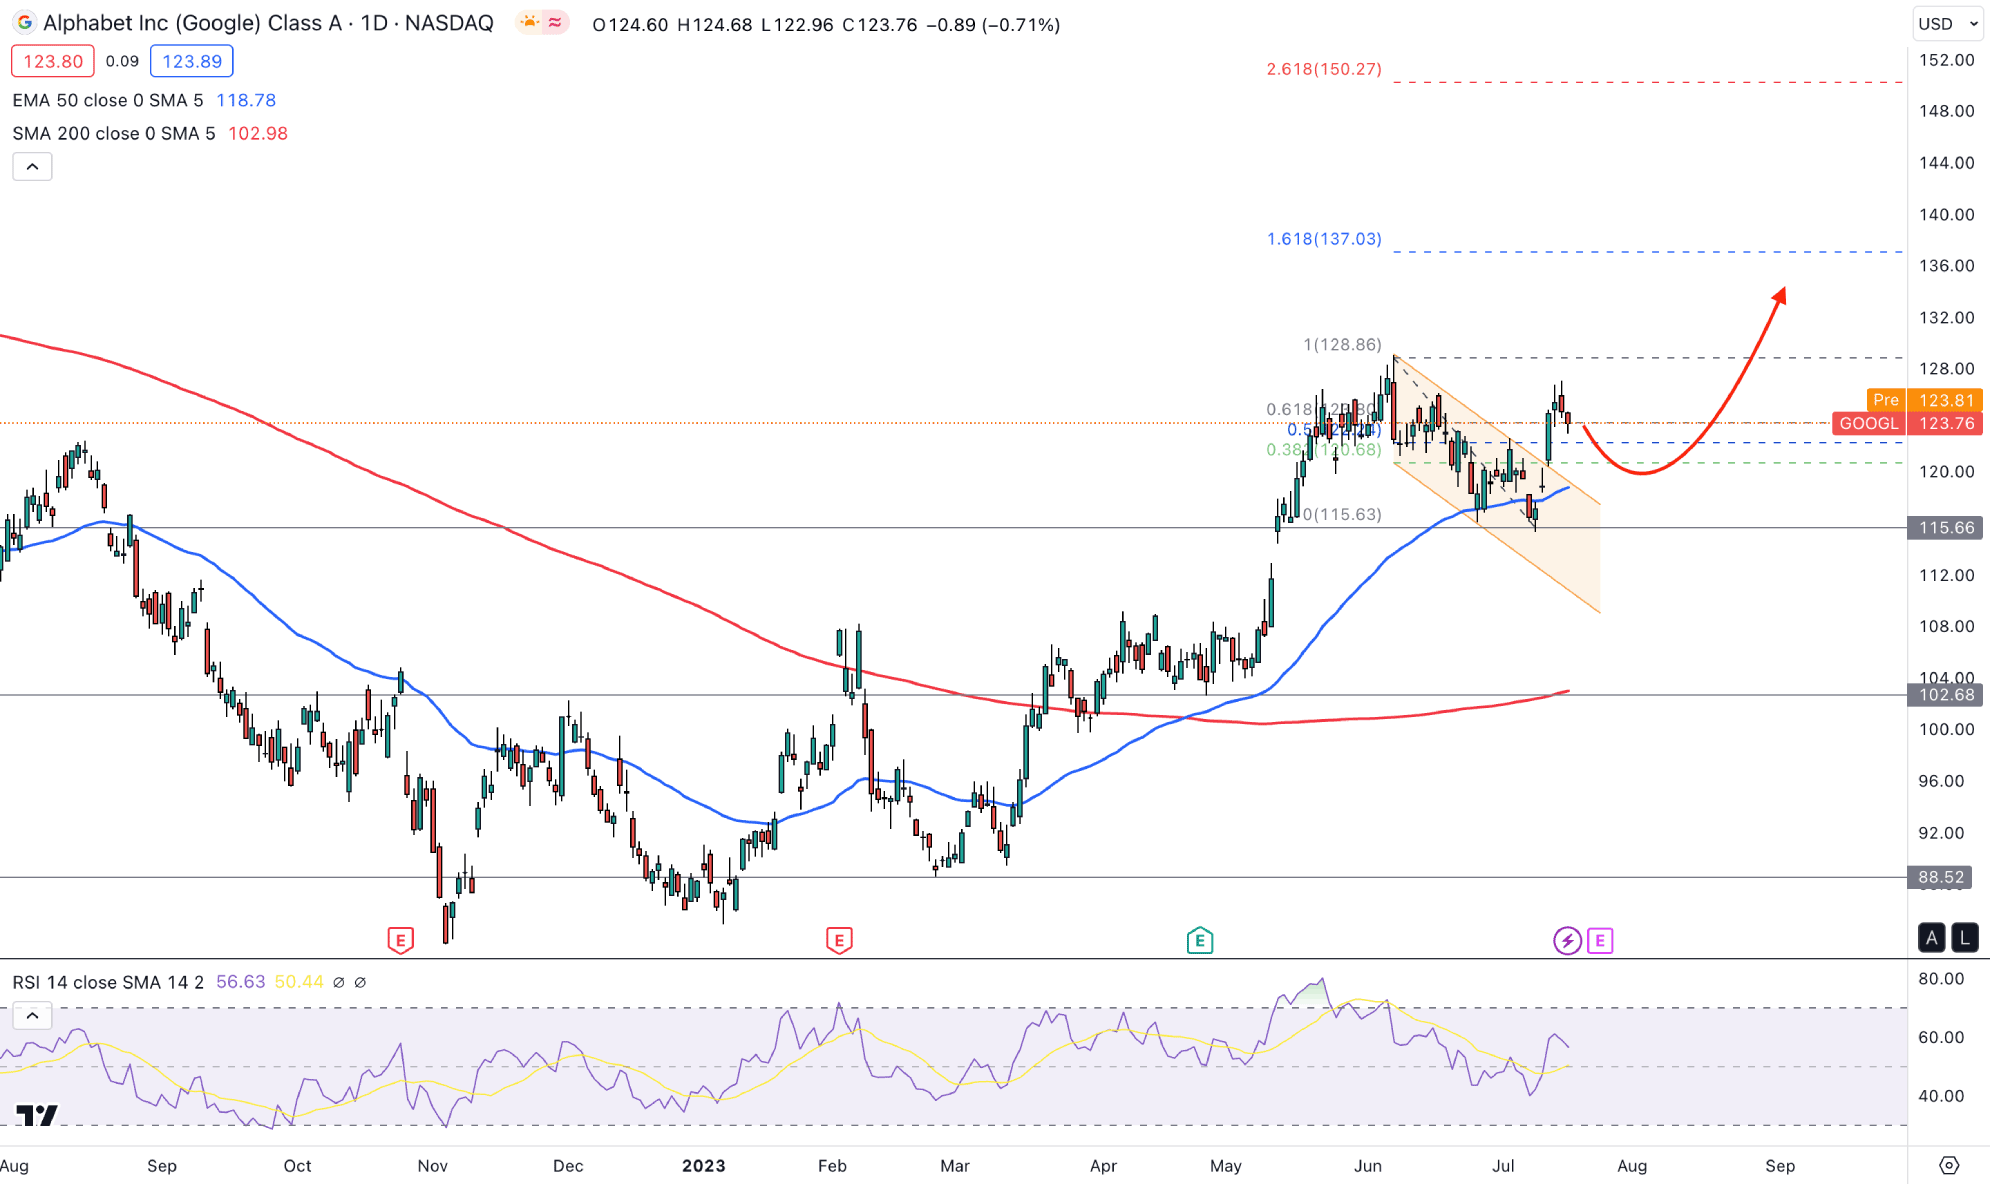The image size is (1990, 1184).
Task: Click the November red earnings marker
Action: pyautogui.click(x=400, y=940)
